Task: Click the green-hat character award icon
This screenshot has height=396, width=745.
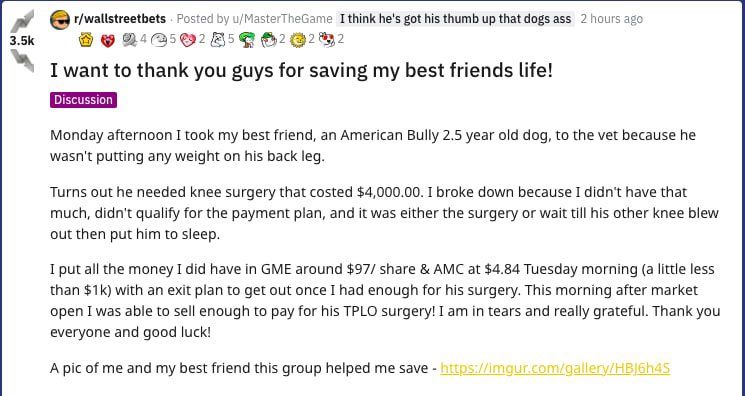Action: pos(269,40)
